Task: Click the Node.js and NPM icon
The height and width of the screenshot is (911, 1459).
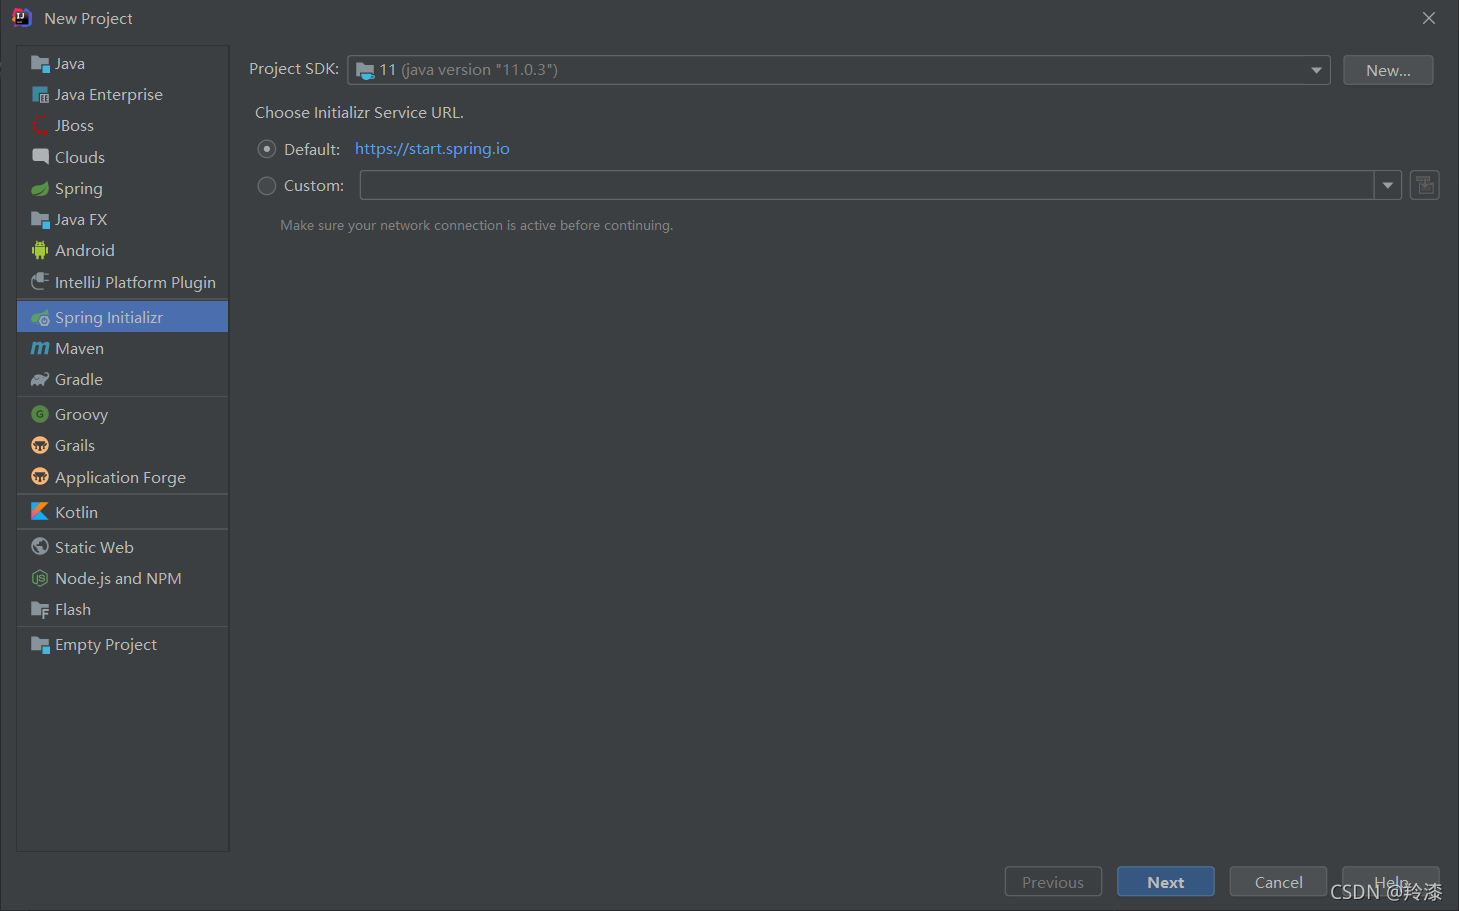Action: pyautogui.click(x=40, y=578)
